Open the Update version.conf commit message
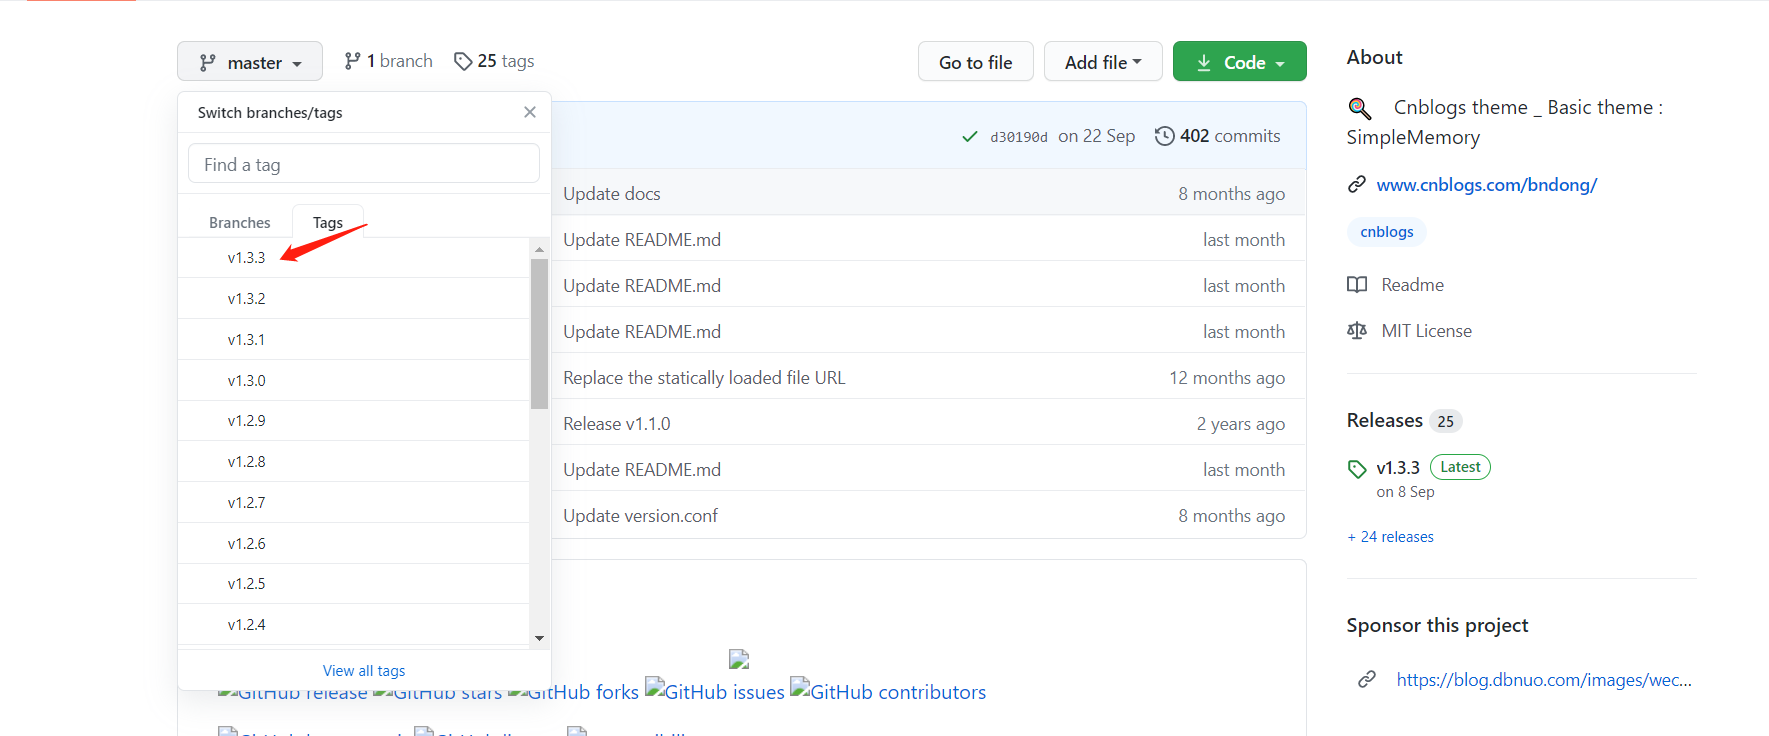Image resolution: width=1769 pixels, height=736 pixels. click(640, 516)
